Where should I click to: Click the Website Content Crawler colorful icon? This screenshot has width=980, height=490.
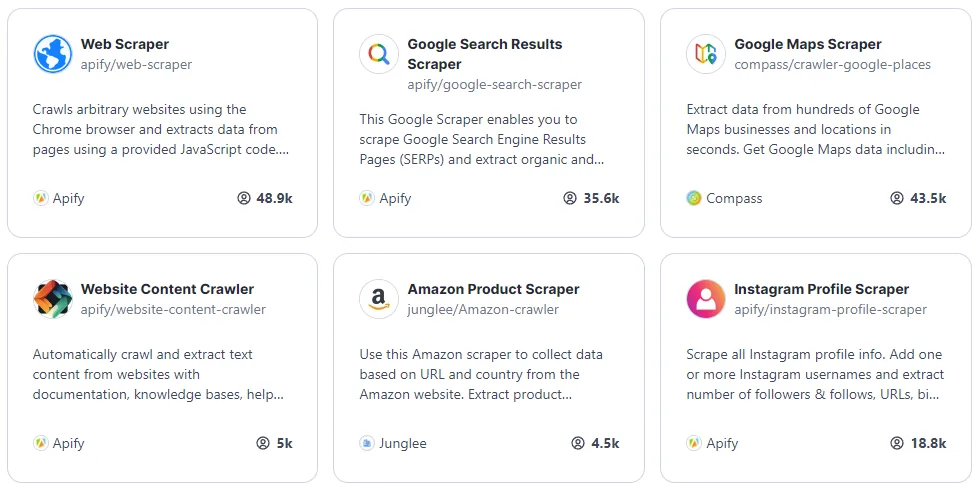52,299
